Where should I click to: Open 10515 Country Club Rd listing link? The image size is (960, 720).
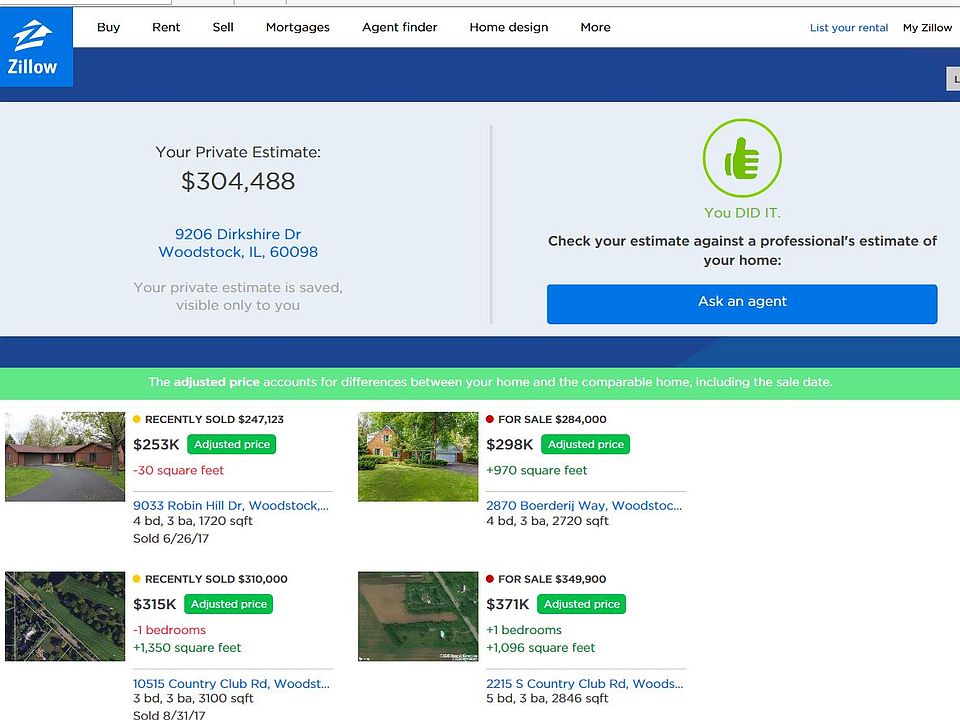[231, 683]
